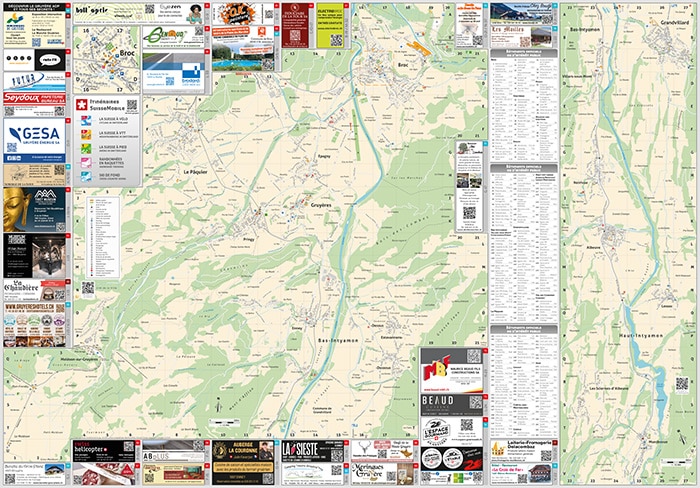Click the QR code in the La Chaudière advert
The image size is (700, 488).
59,294
